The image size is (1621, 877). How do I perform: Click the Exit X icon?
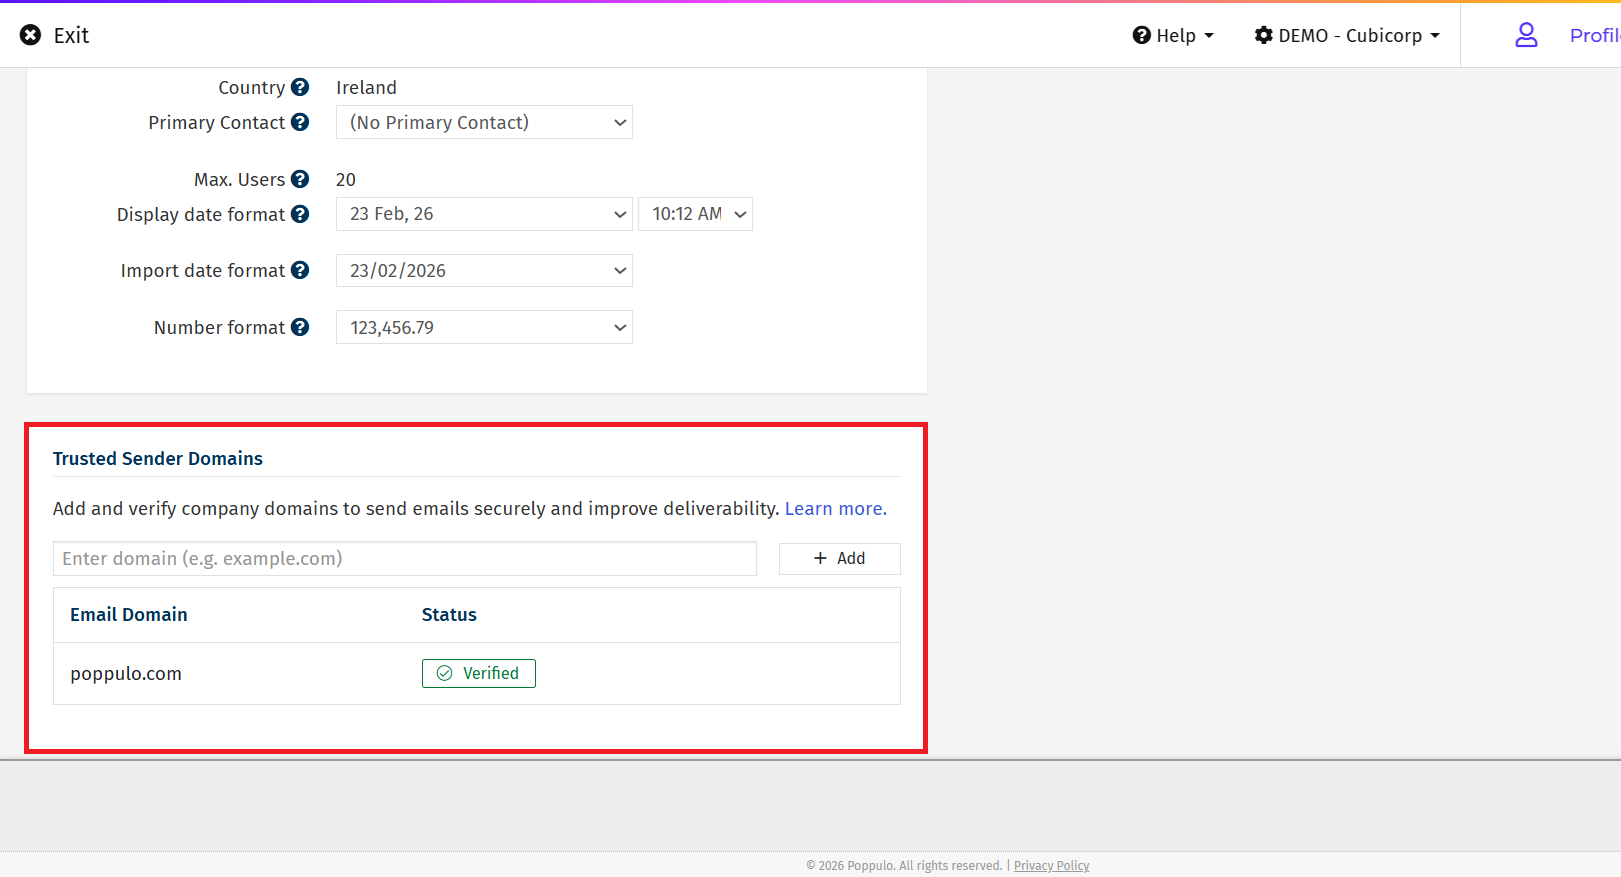pos(31,35)
